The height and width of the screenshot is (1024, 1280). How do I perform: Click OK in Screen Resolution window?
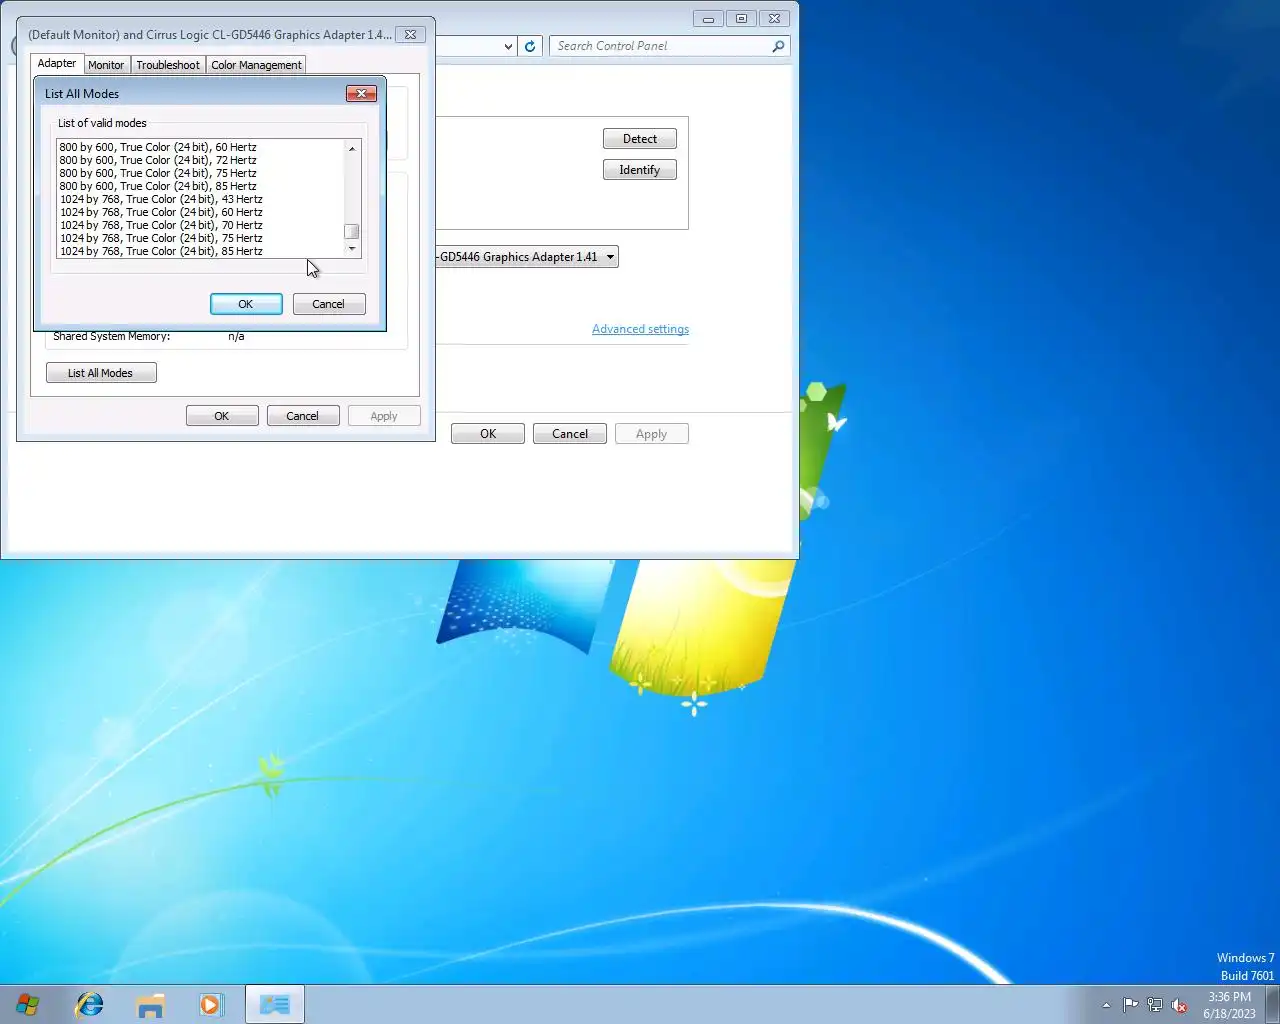pyautogui.click(x=488, y=434)
